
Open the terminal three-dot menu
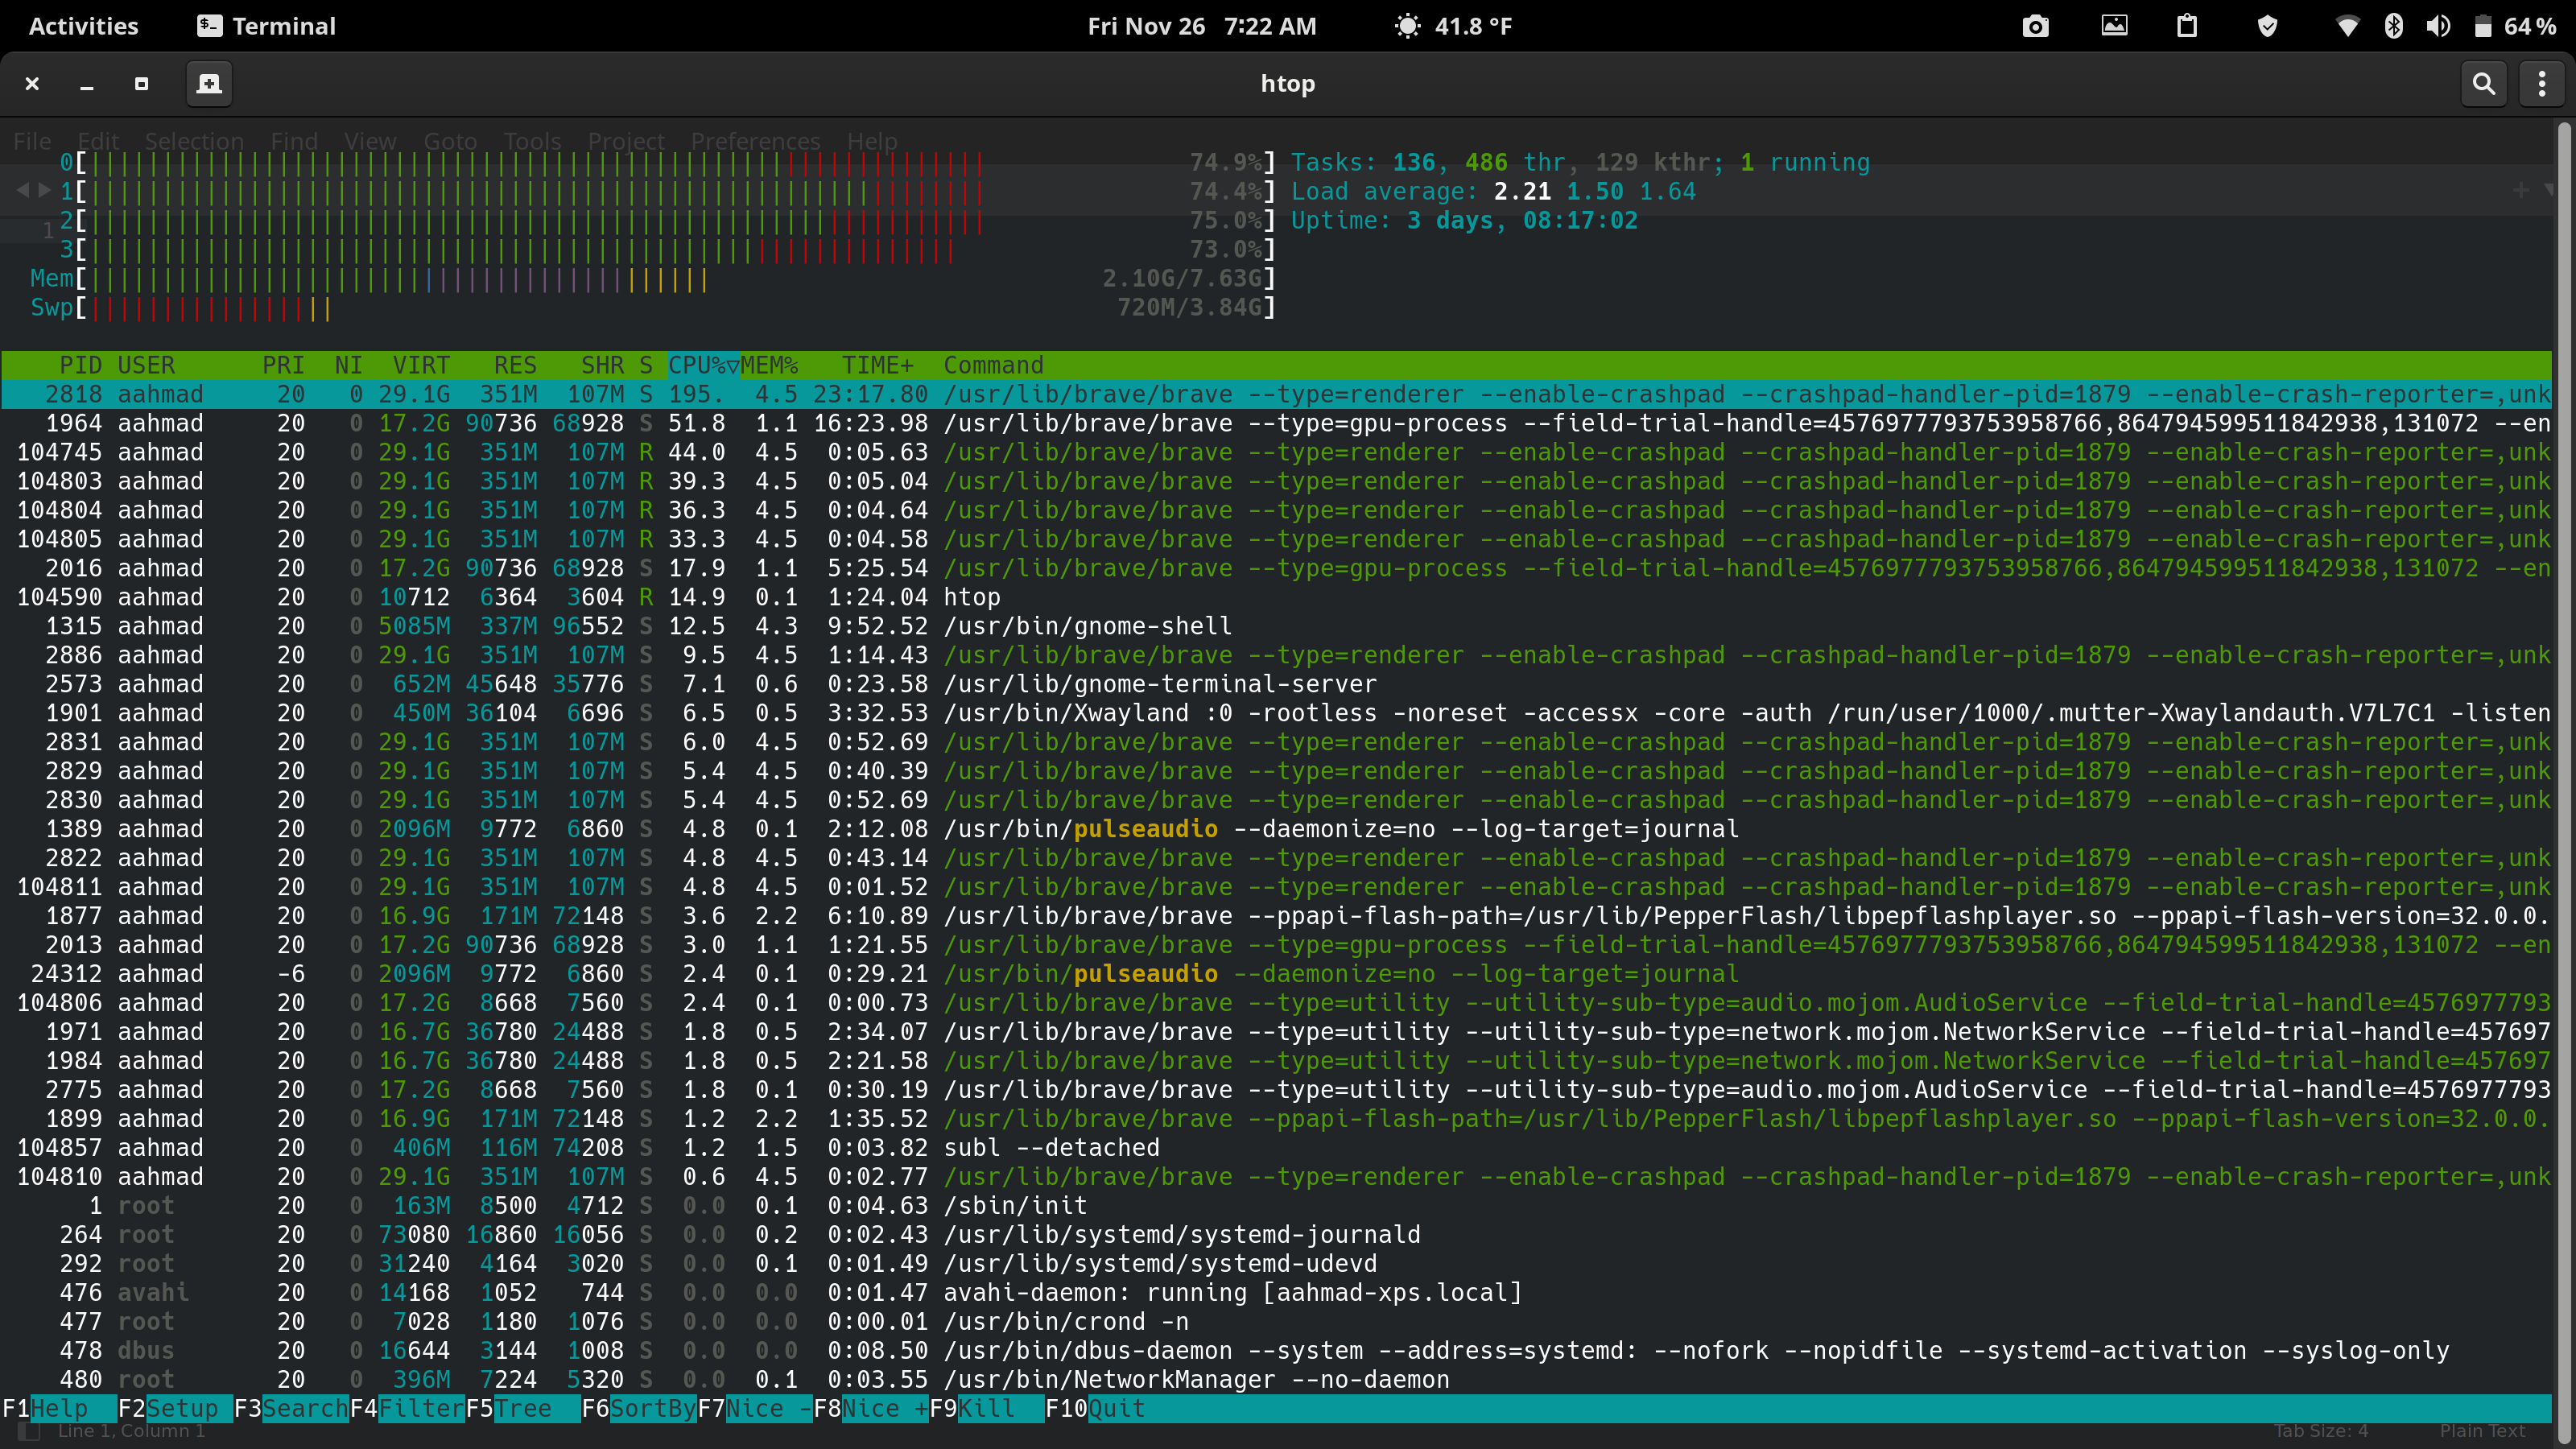coord(2542,84)
